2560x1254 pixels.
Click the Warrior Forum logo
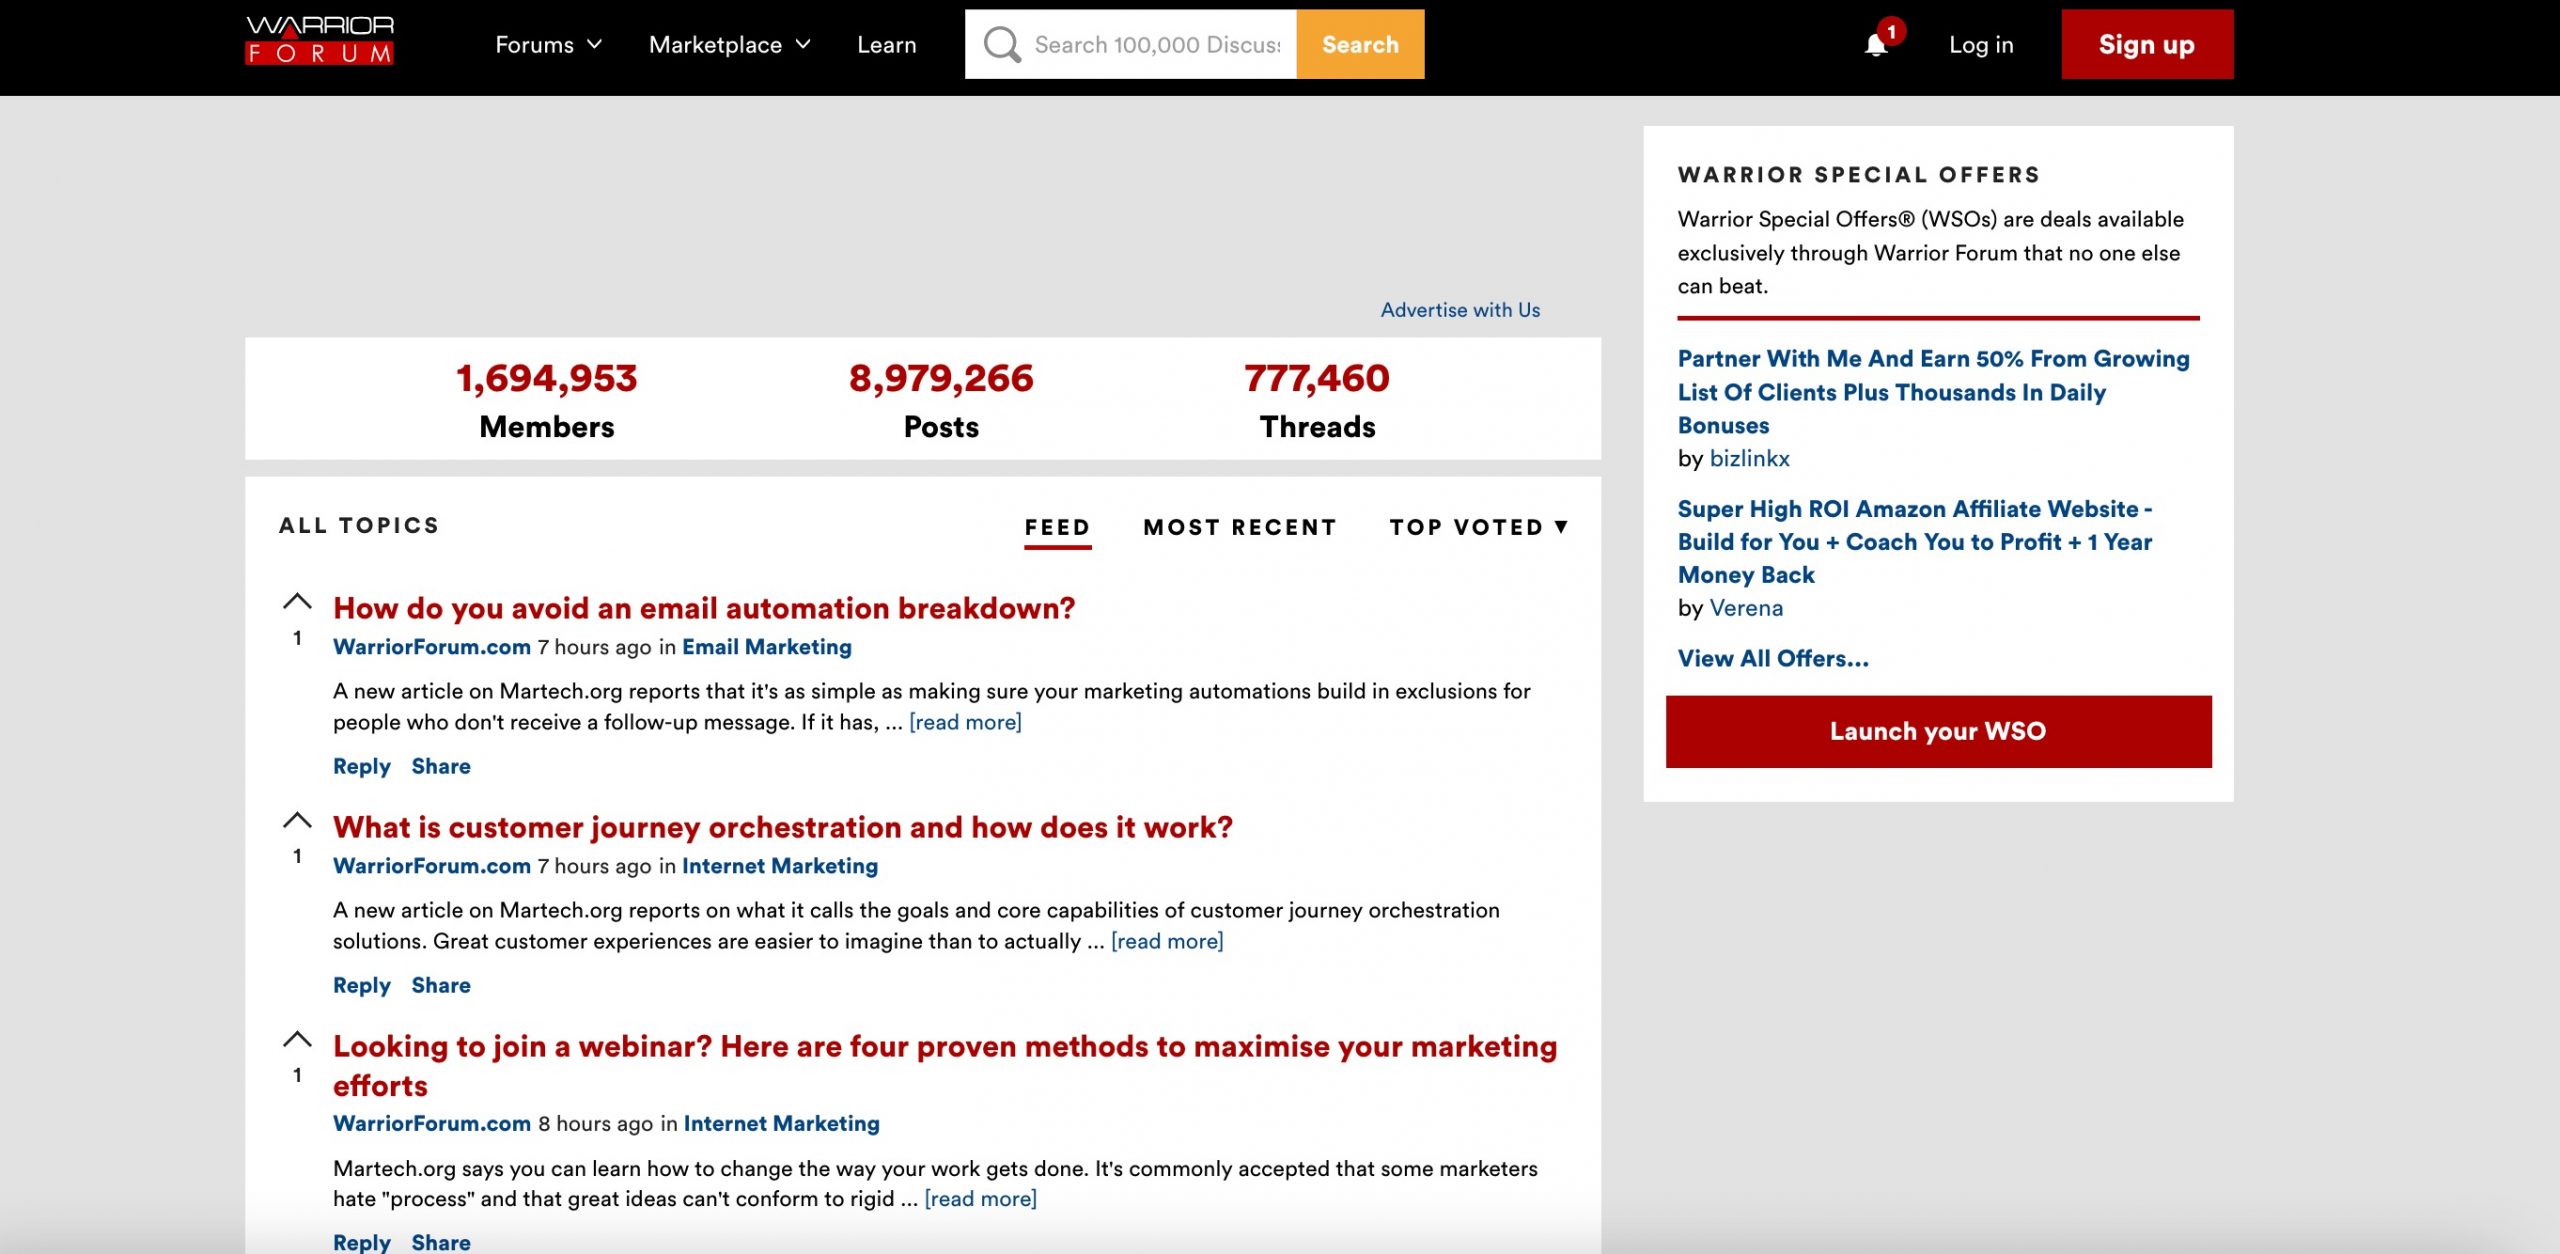[320, 40]
